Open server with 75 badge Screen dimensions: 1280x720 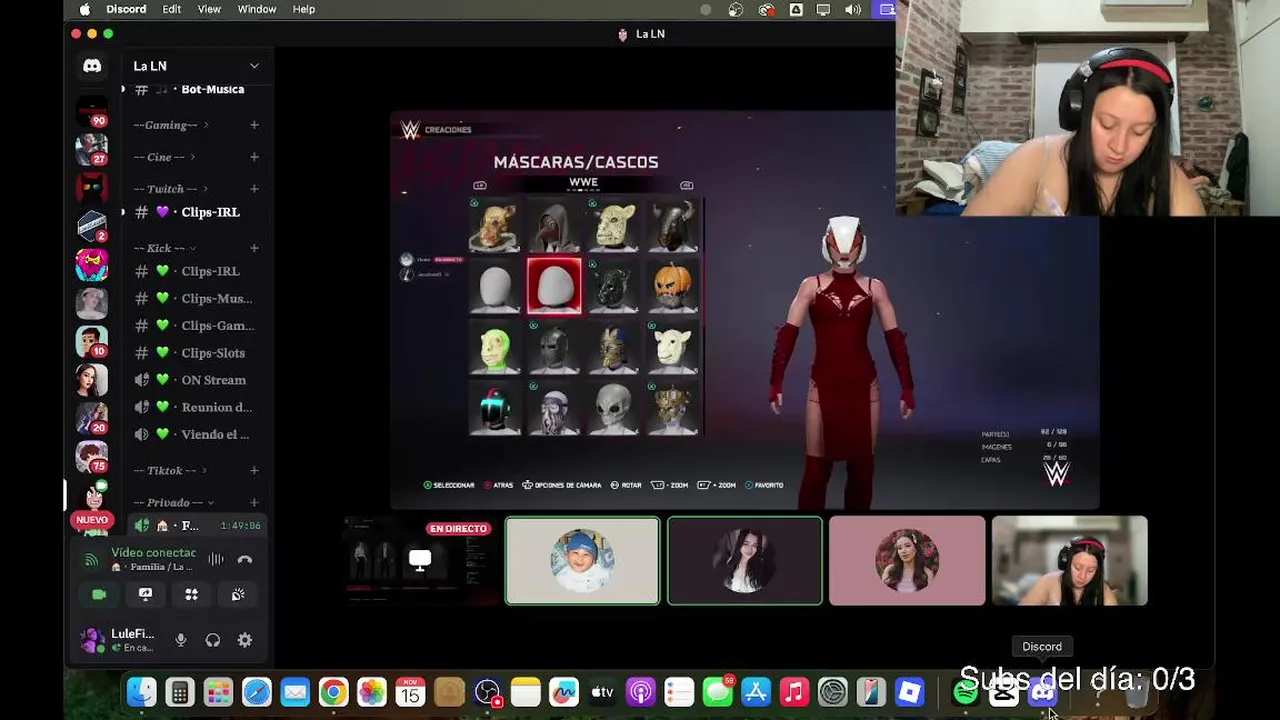coord(92,455)
